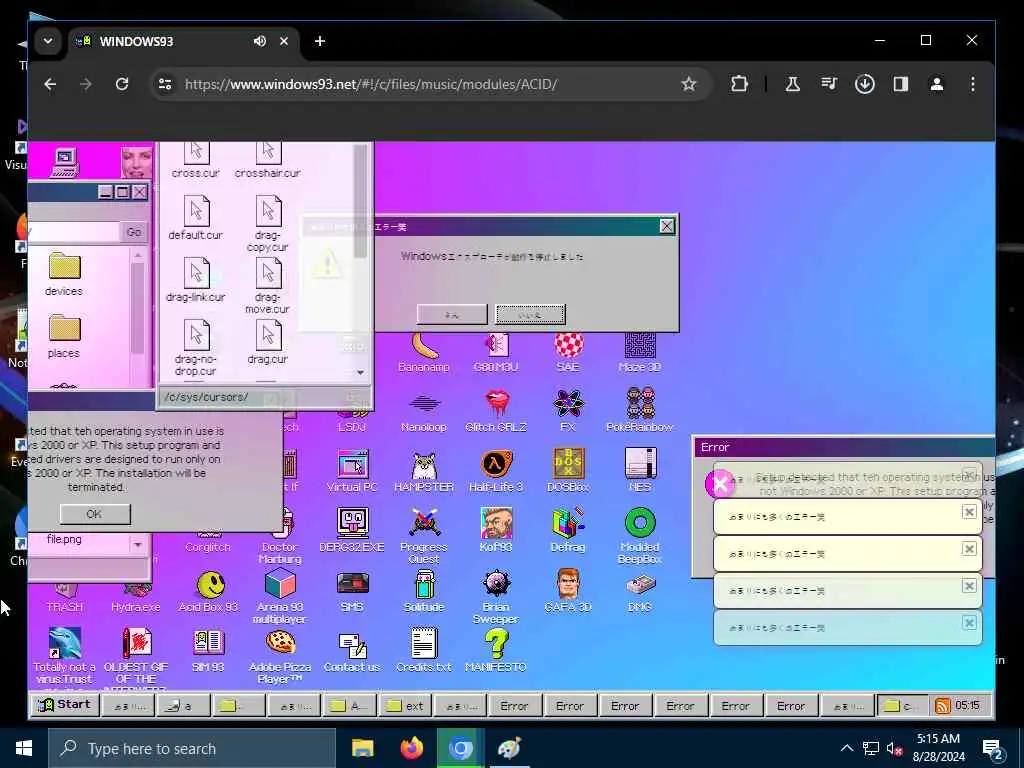
Task: Select the drag-copy.cur file
Action: 268,224
